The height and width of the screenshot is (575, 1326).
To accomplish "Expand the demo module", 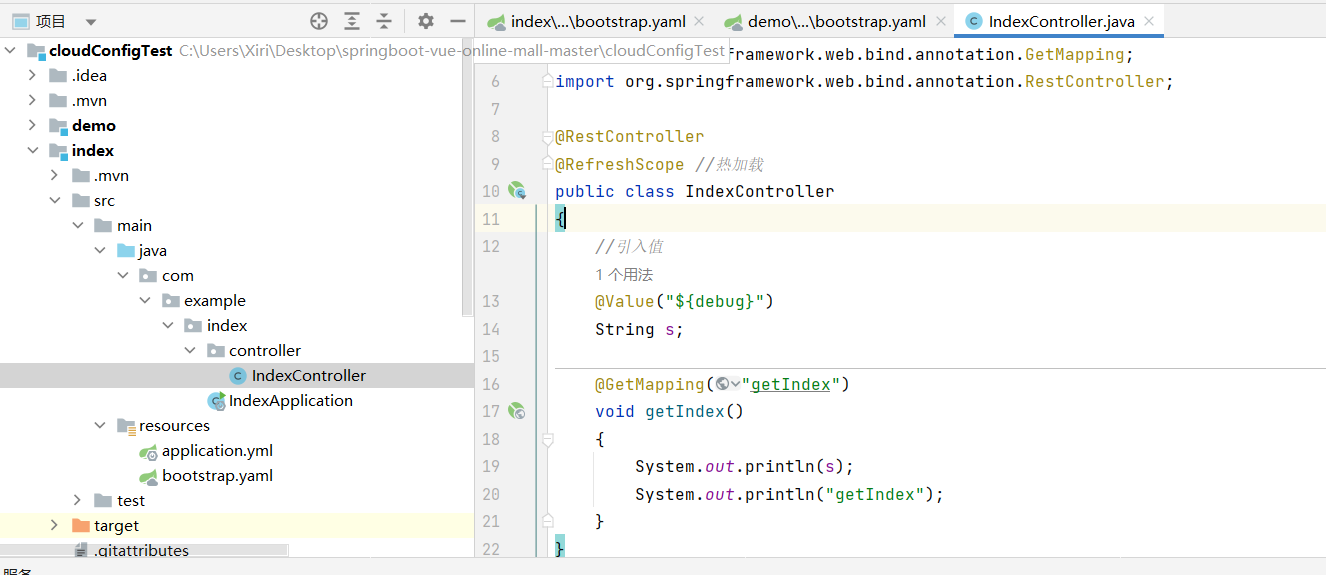I will click(x=32, y=125).
